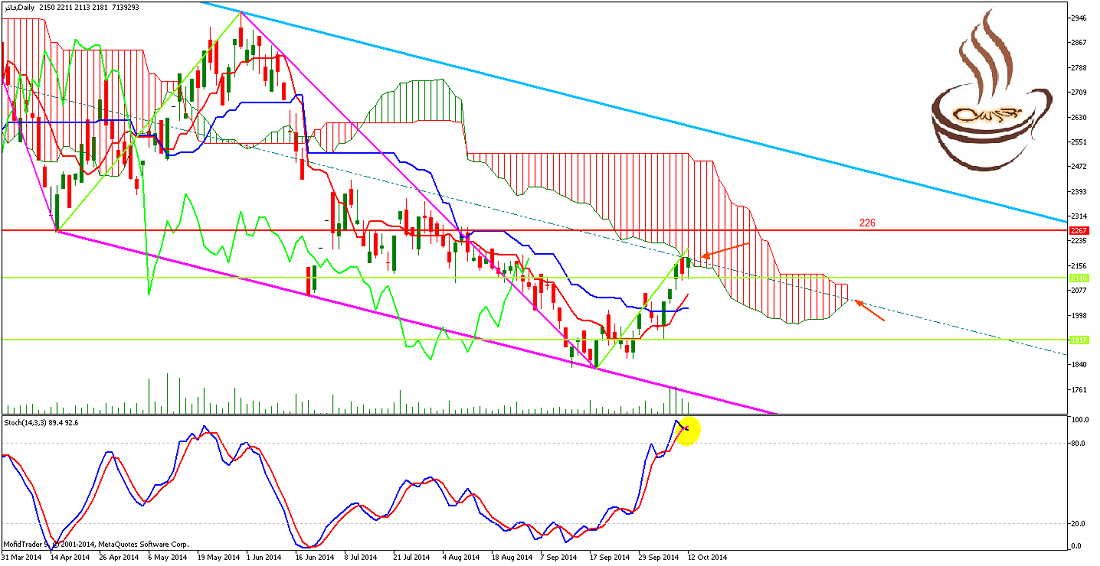Select the upper red arrow near candles
Screen dimensions: 1100x566
pos(723,250)
